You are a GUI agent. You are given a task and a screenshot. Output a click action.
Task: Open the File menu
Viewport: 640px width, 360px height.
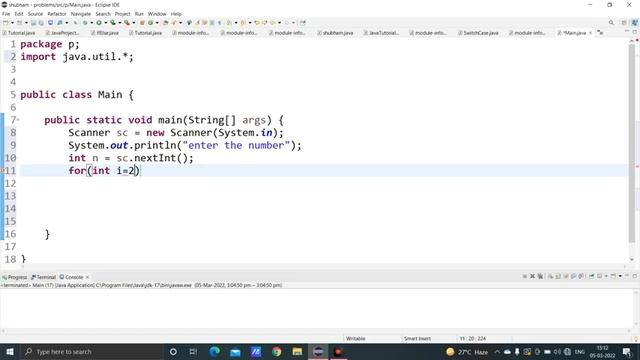click(x=6, y=14)
